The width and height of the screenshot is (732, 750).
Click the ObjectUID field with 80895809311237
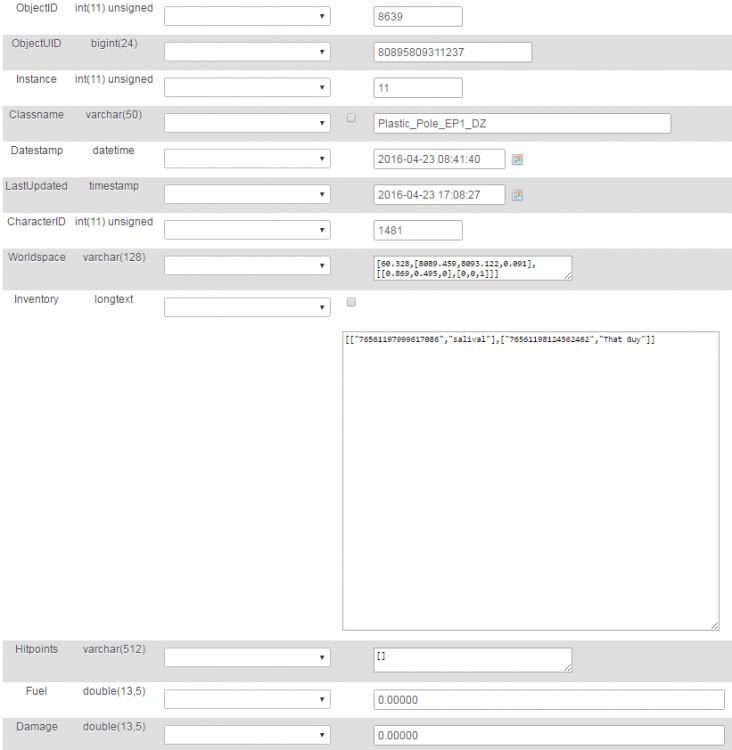pos(451,52)
